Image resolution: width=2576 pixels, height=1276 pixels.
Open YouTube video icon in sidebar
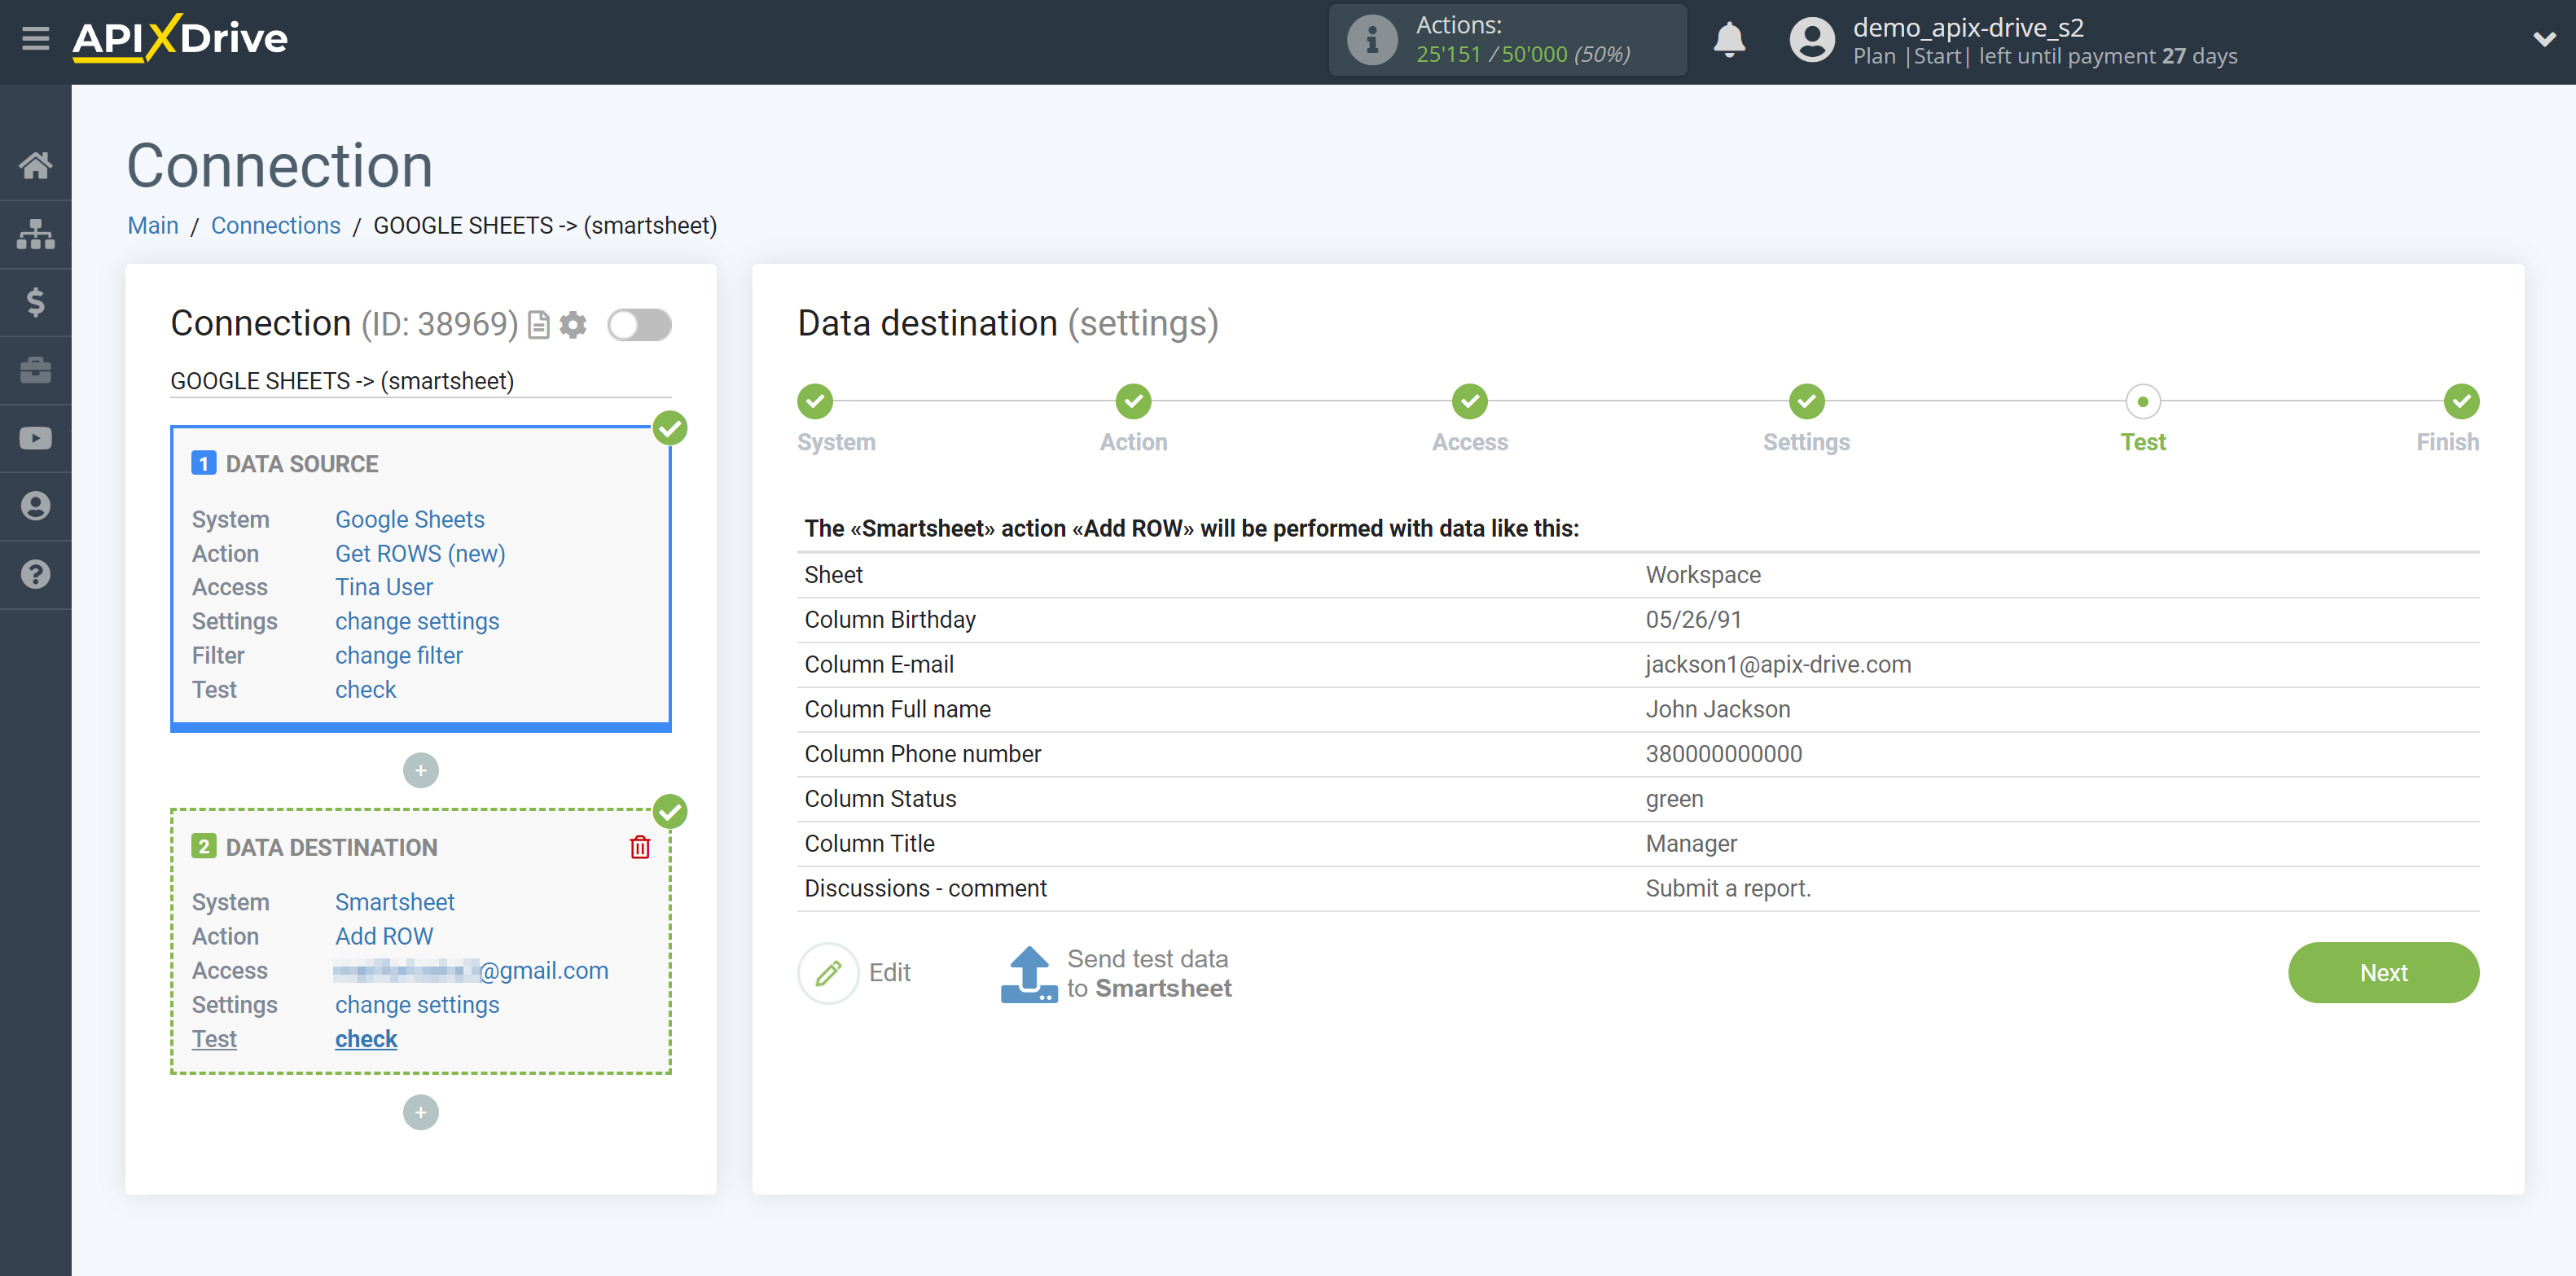click(x=36, y=438)
